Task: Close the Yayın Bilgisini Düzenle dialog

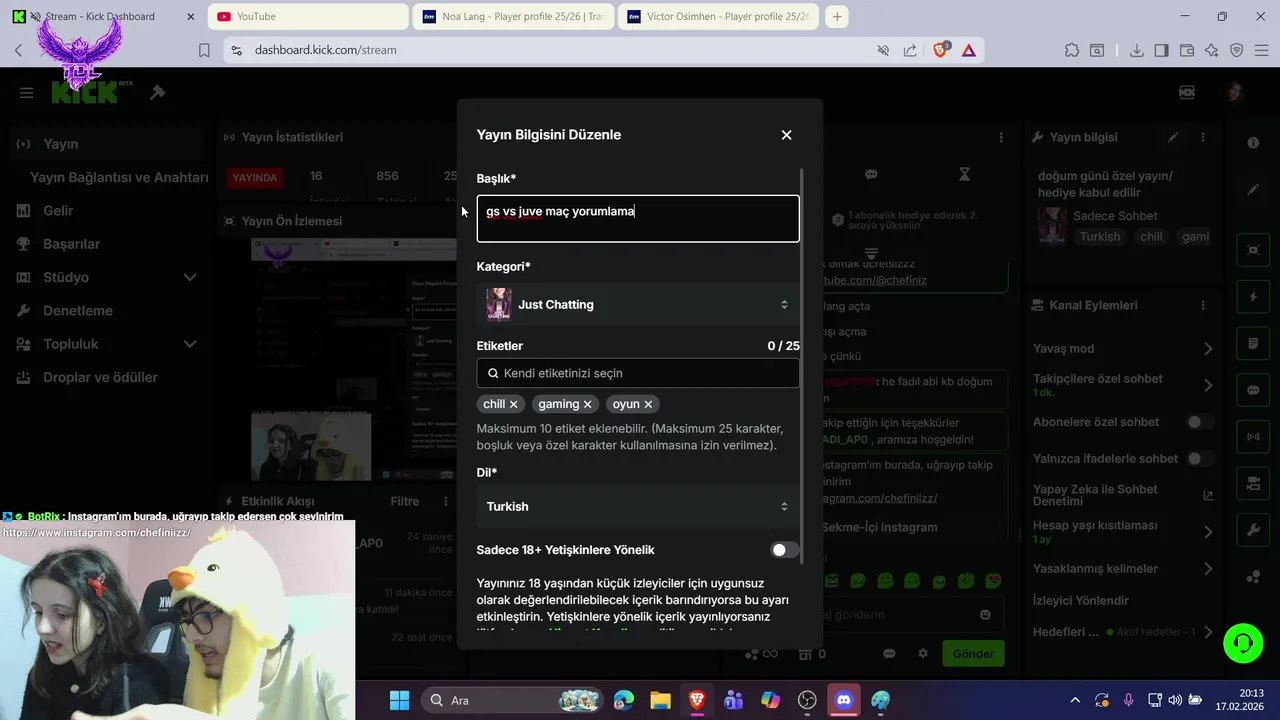Action: (x=786, y=135)
